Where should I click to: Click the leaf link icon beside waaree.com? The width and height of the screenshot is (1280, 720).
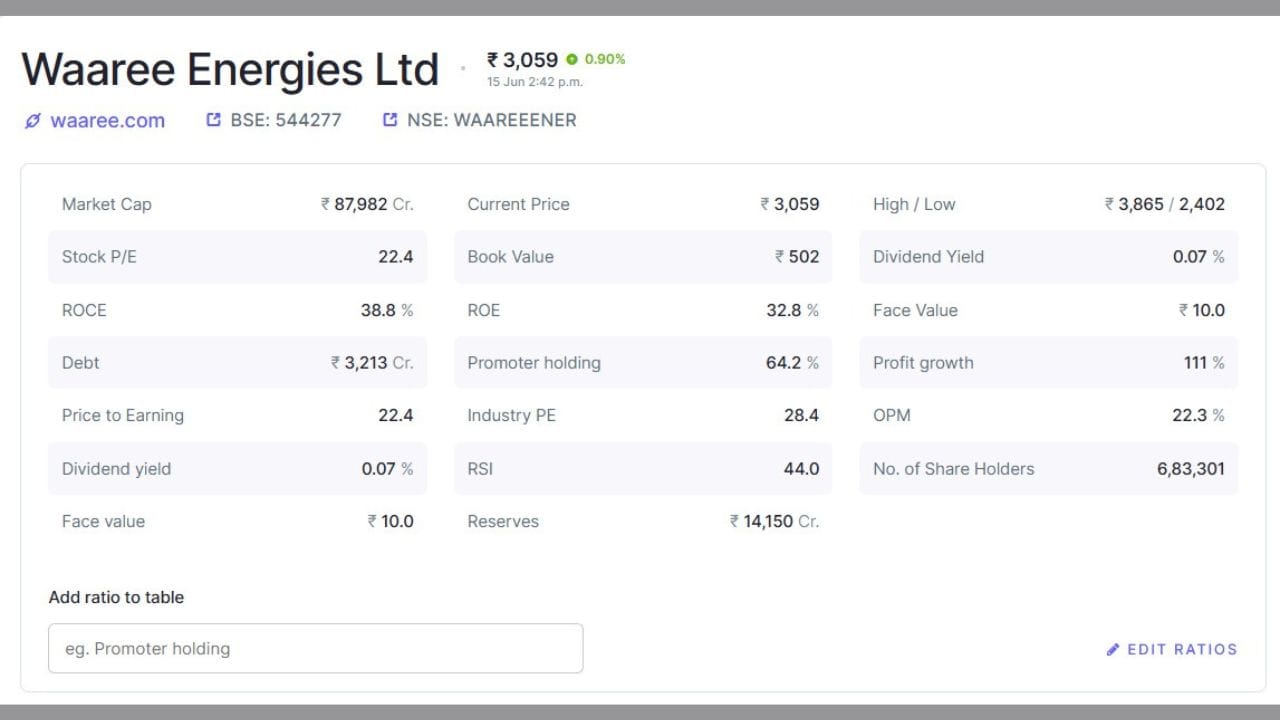coord(33,121)
